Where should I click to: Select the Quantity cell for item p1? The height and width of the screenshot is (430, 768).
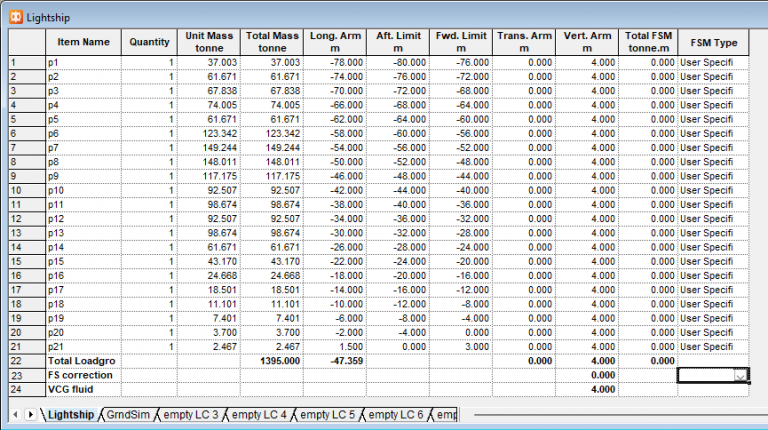(150, 62)
